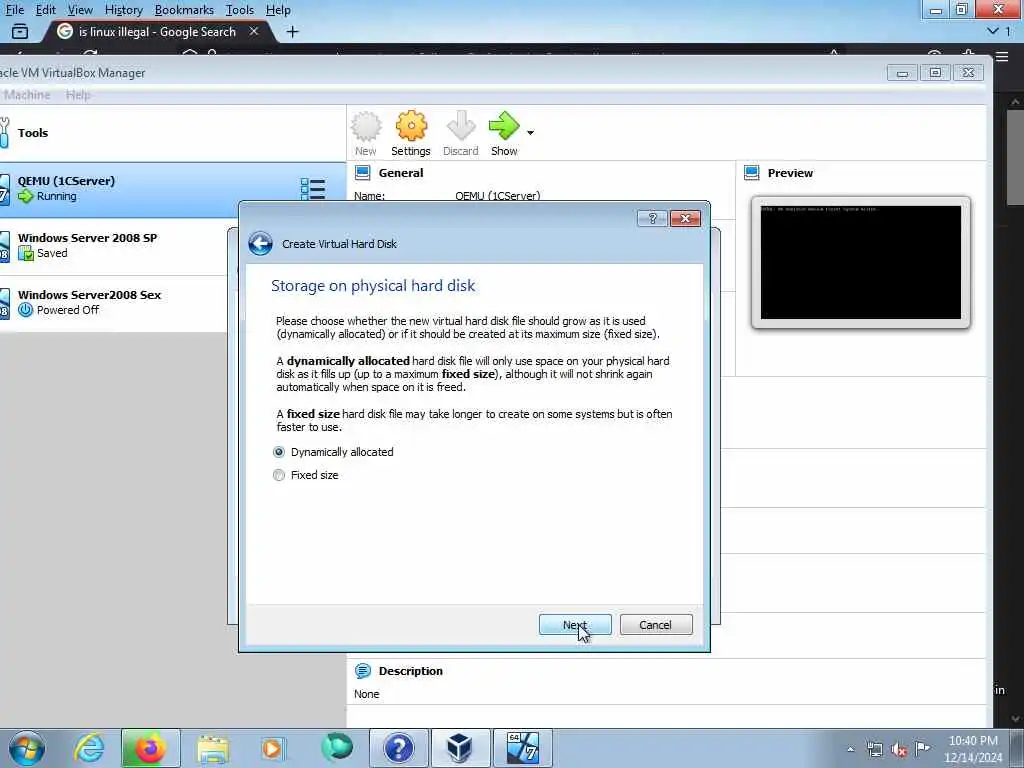Click the blue question mark taskbar icon
This screenshot has height=768, width=1024.
pos(398,748)
